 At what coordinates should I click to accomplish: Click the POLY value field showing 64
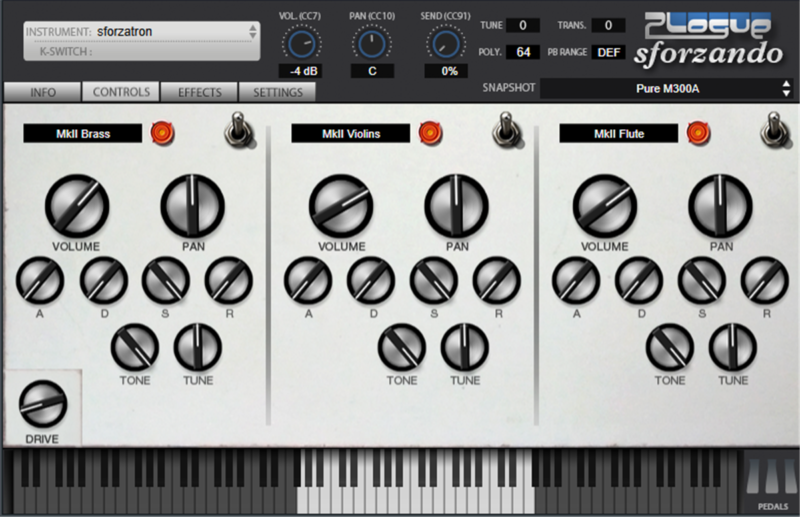523,52
